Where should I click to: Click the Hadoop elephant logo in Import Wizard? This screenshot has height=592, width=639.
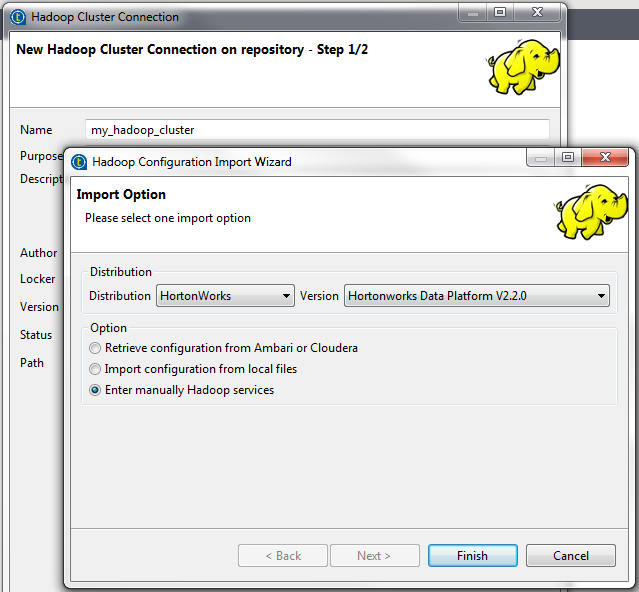pyautogui.click(x=593, y=211)
